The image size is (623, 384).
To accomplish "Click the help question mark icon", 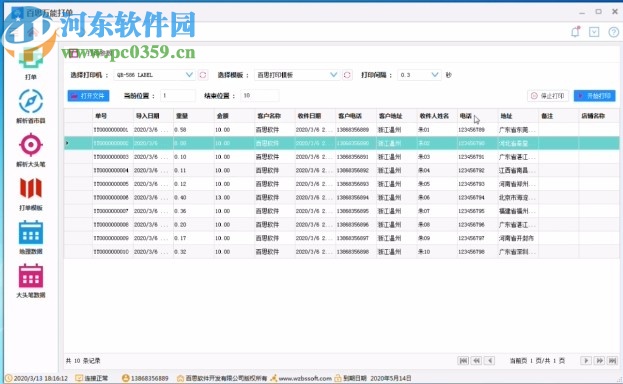I will coord(613,32).
